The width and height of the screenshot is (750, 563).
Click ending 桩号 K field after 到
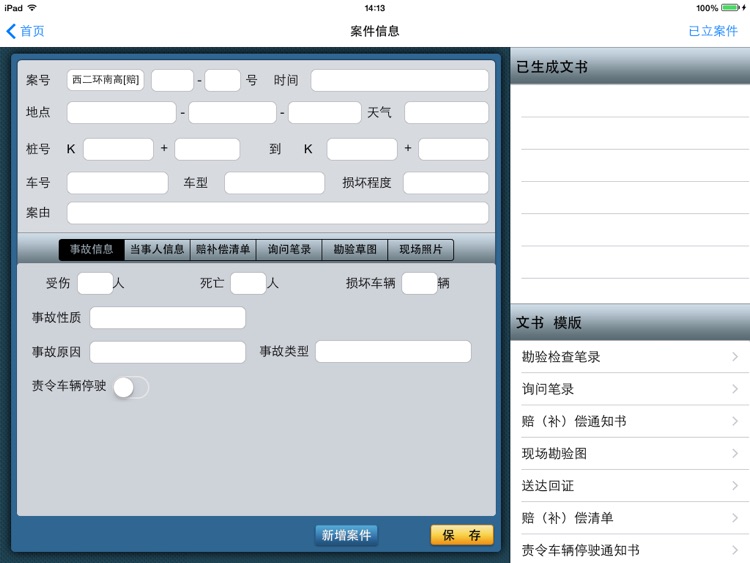[362, 149]
